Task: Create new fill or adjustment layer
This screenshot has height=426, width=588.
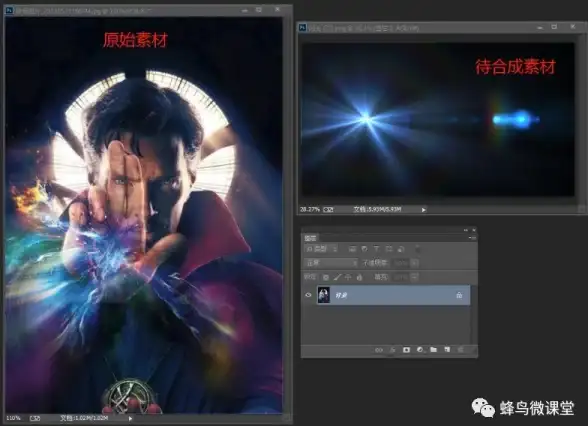Action: (420, 350)
